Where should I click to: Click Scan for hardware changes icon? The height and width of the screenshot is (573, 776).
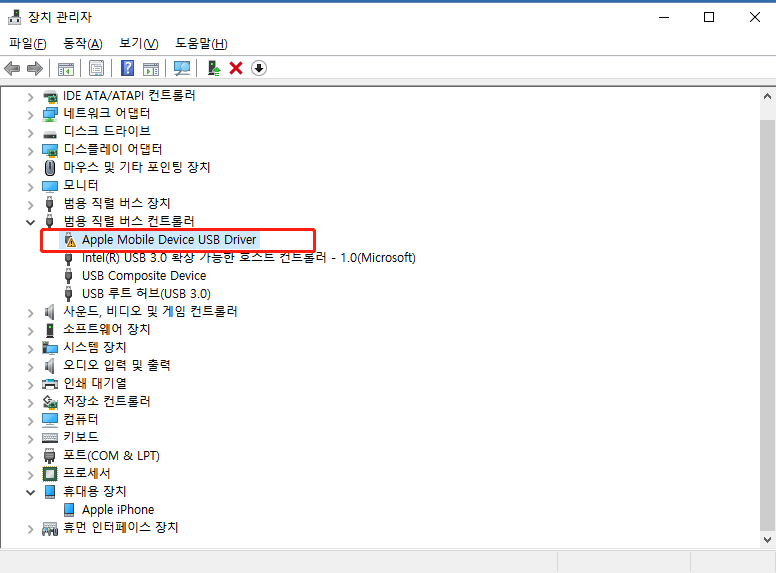coord(182,68)
